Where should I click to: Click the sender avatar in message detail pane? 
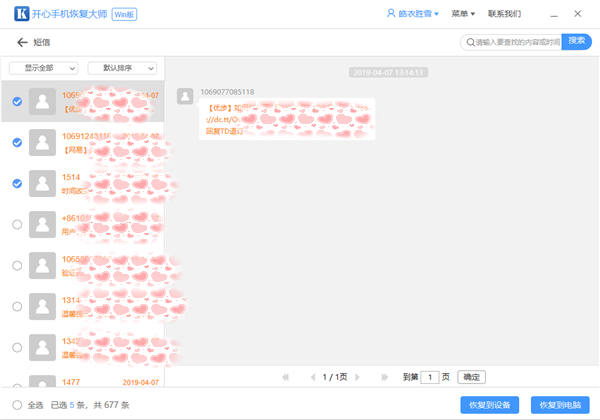185,95
